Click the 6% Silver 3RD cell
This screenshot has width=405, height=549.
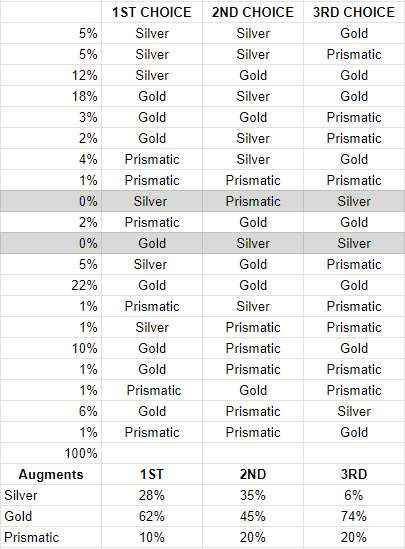point(354,495)
